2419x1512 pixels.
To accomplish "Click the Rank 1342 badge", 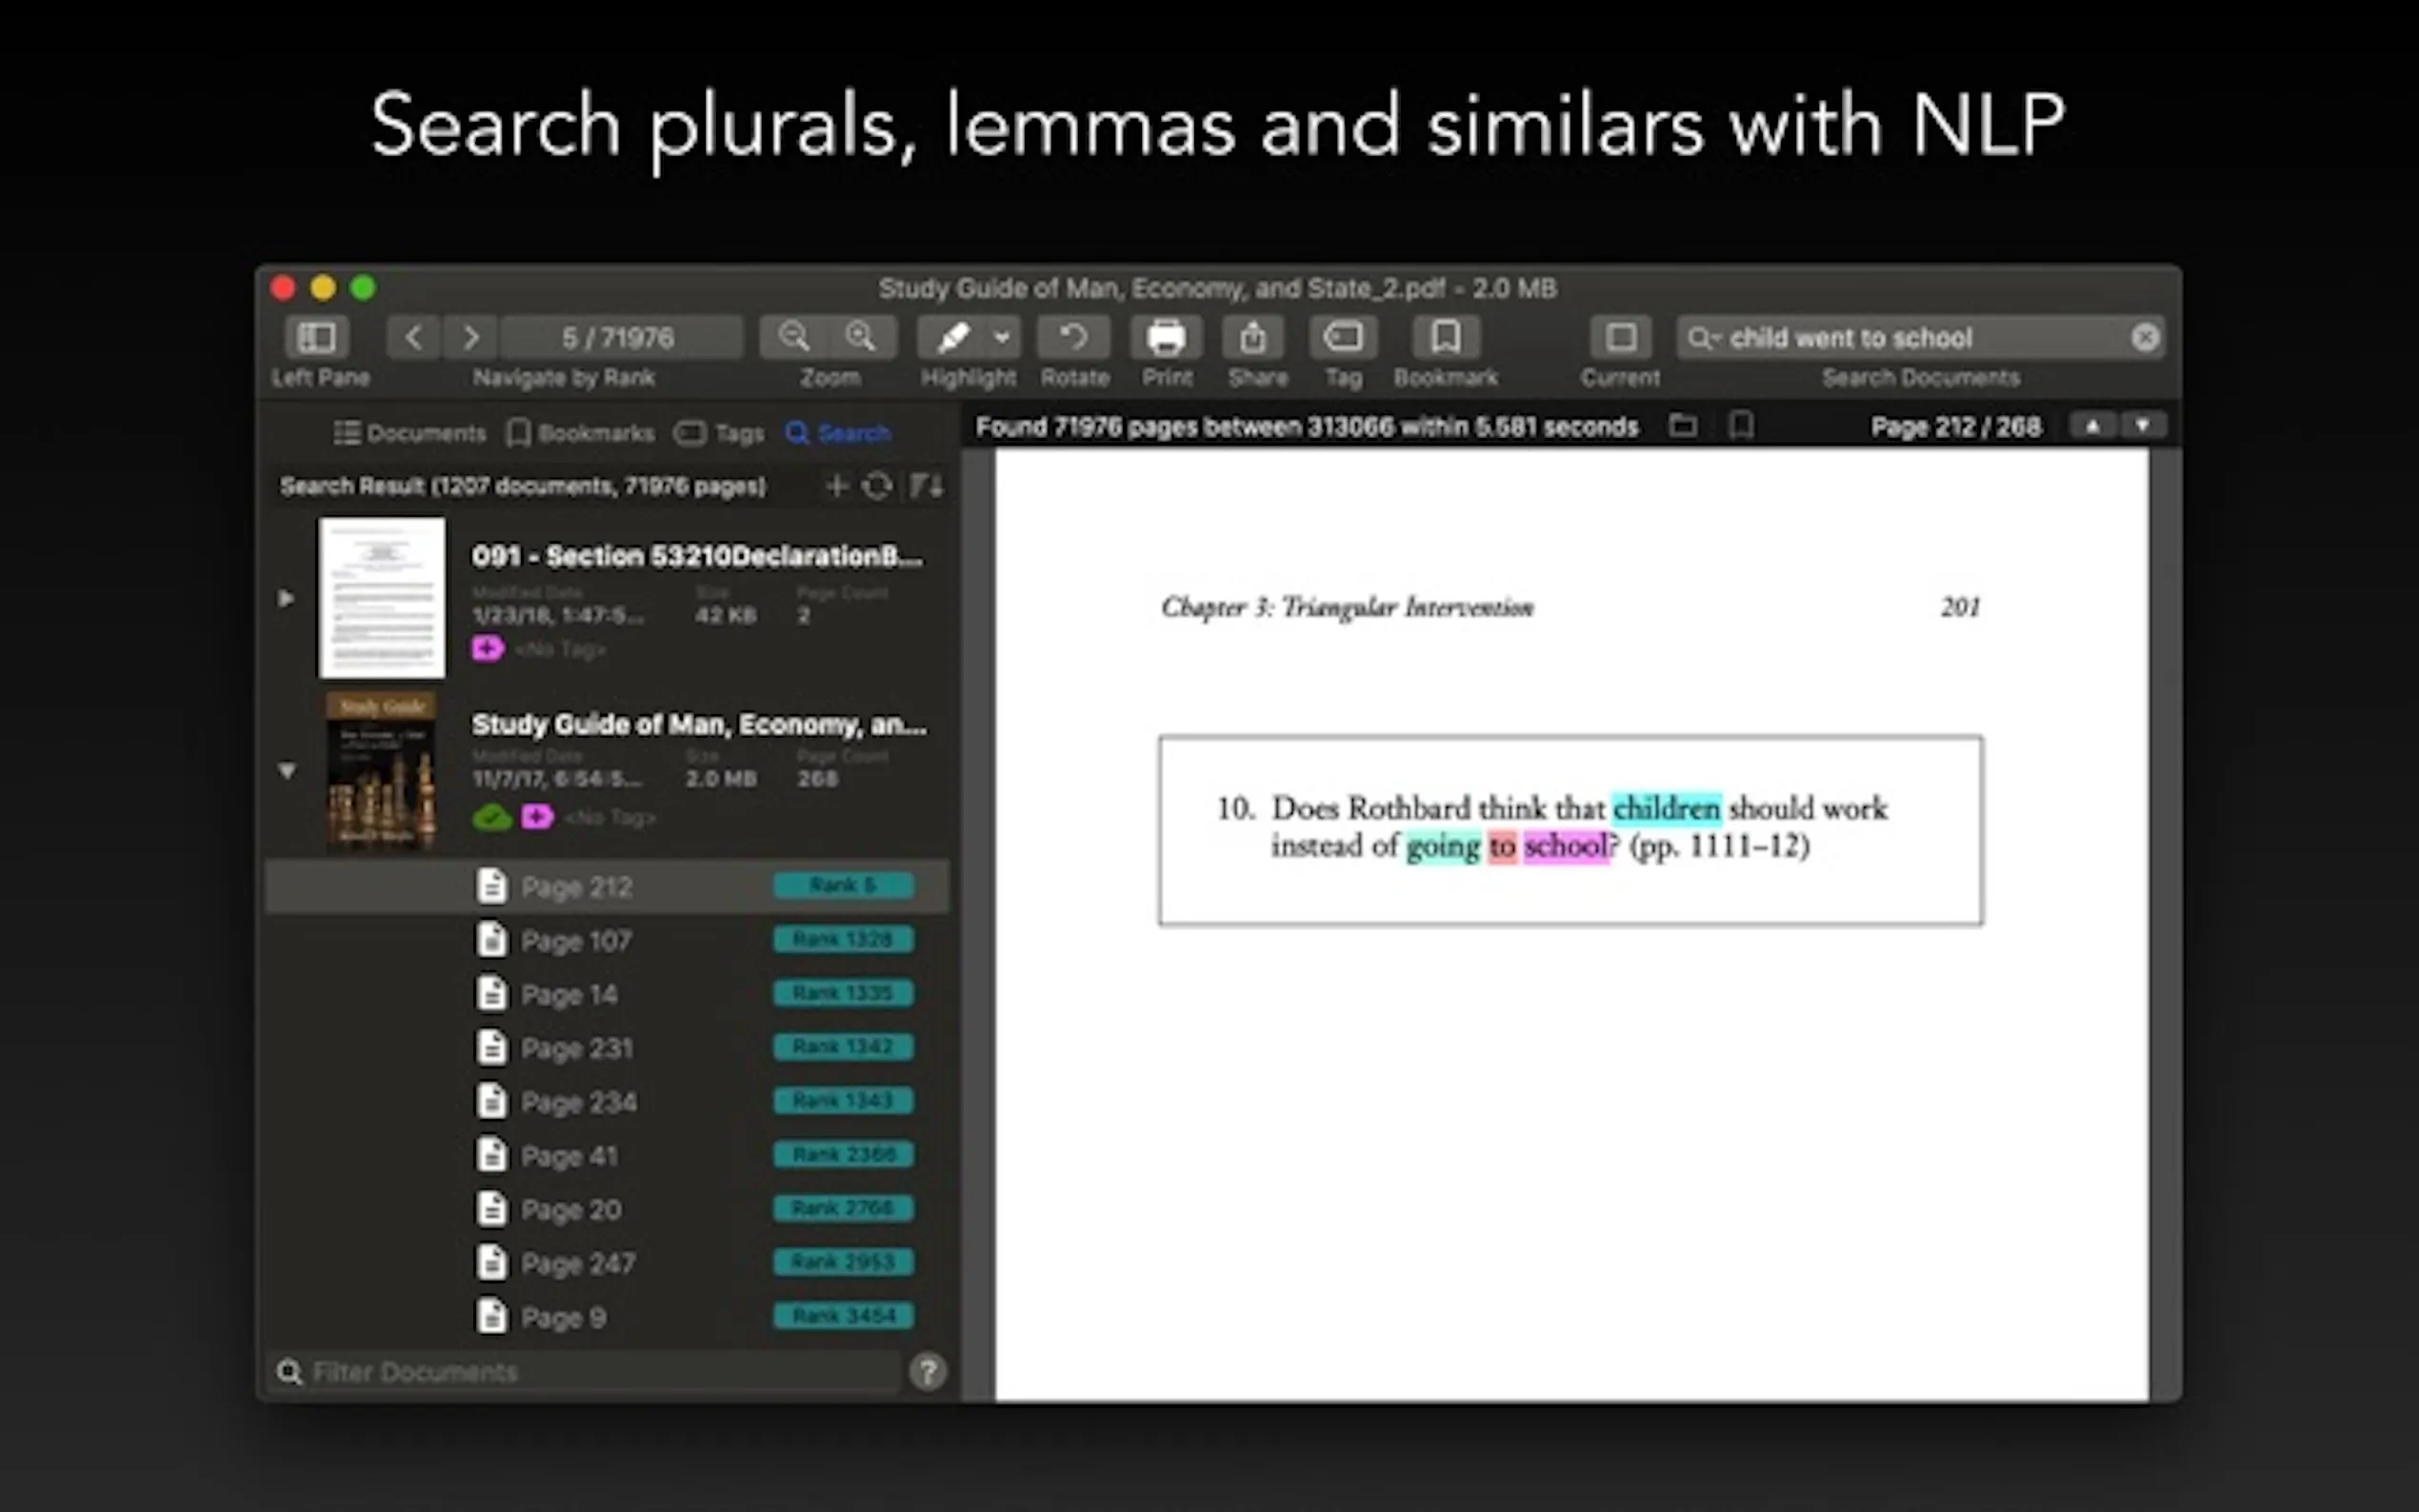I will [843, 1047].
